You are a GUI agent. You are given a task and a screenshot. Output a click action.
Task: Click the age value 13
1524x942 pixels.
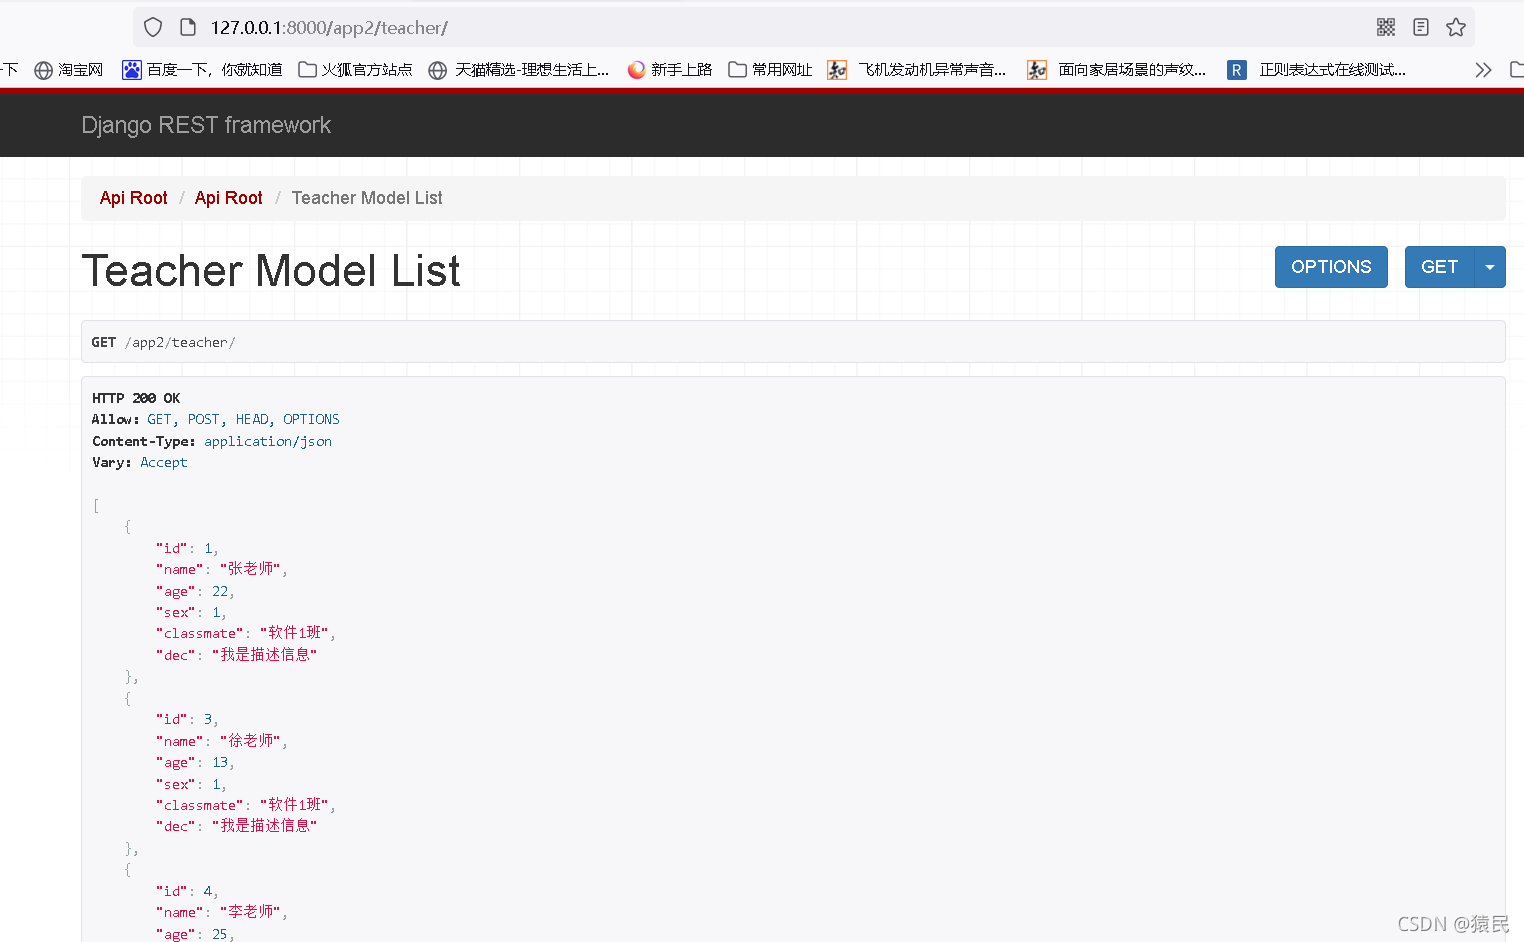(x=220, y=762)
